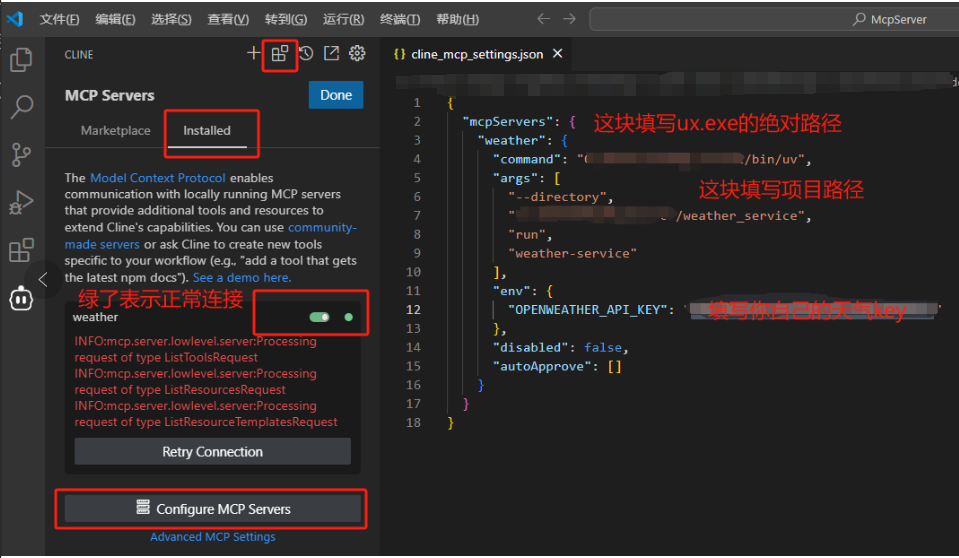Image resolution: width=959 pixels, height=558 pixels.
Task: Click the VS Code logo icon
Action: coord(15,19)
